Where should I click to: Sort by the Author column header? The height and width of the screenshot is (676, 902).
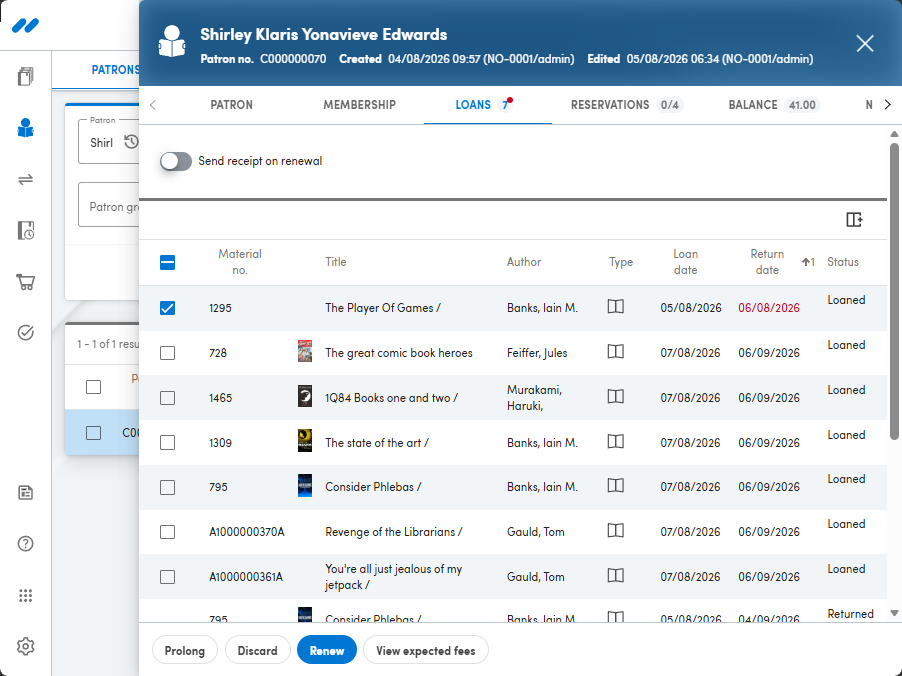coord(523,262)
